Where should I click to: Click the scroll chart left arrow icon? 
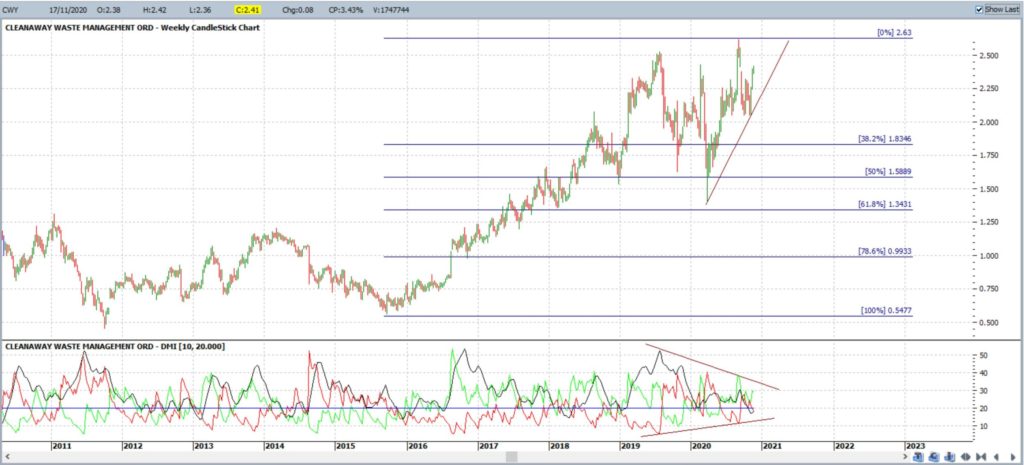tap(997, 457)
